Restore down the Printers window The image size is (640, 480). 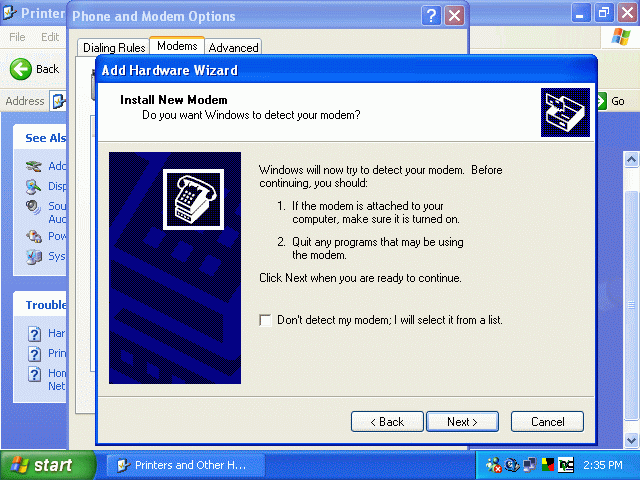(x=604, y=13)
